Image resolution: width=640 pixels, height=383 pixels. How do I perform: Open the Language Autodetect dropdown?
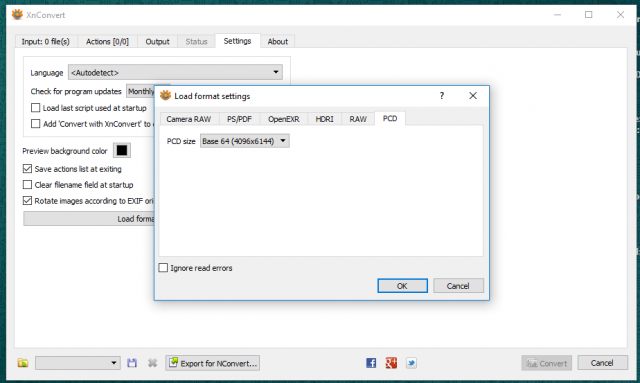click(x=175, y=72)
